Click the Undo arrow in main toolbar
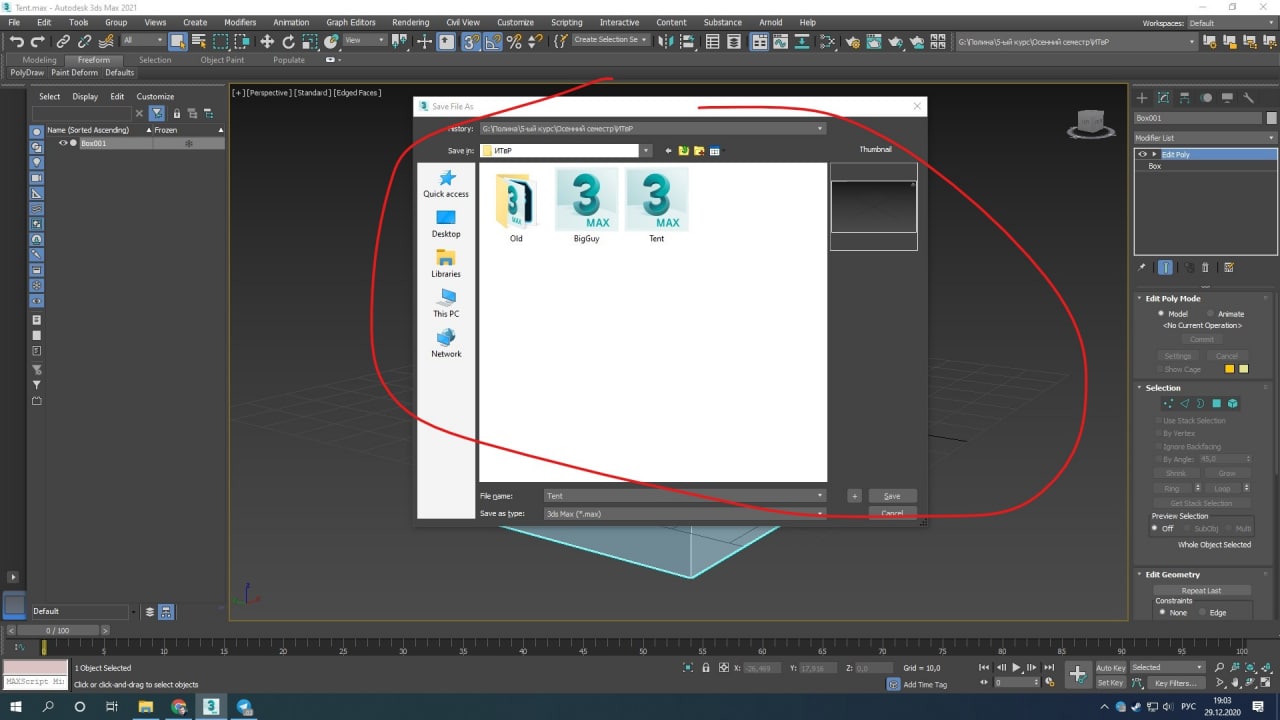Viewport: 1280px width, 720px height. (x=16, y=41)
